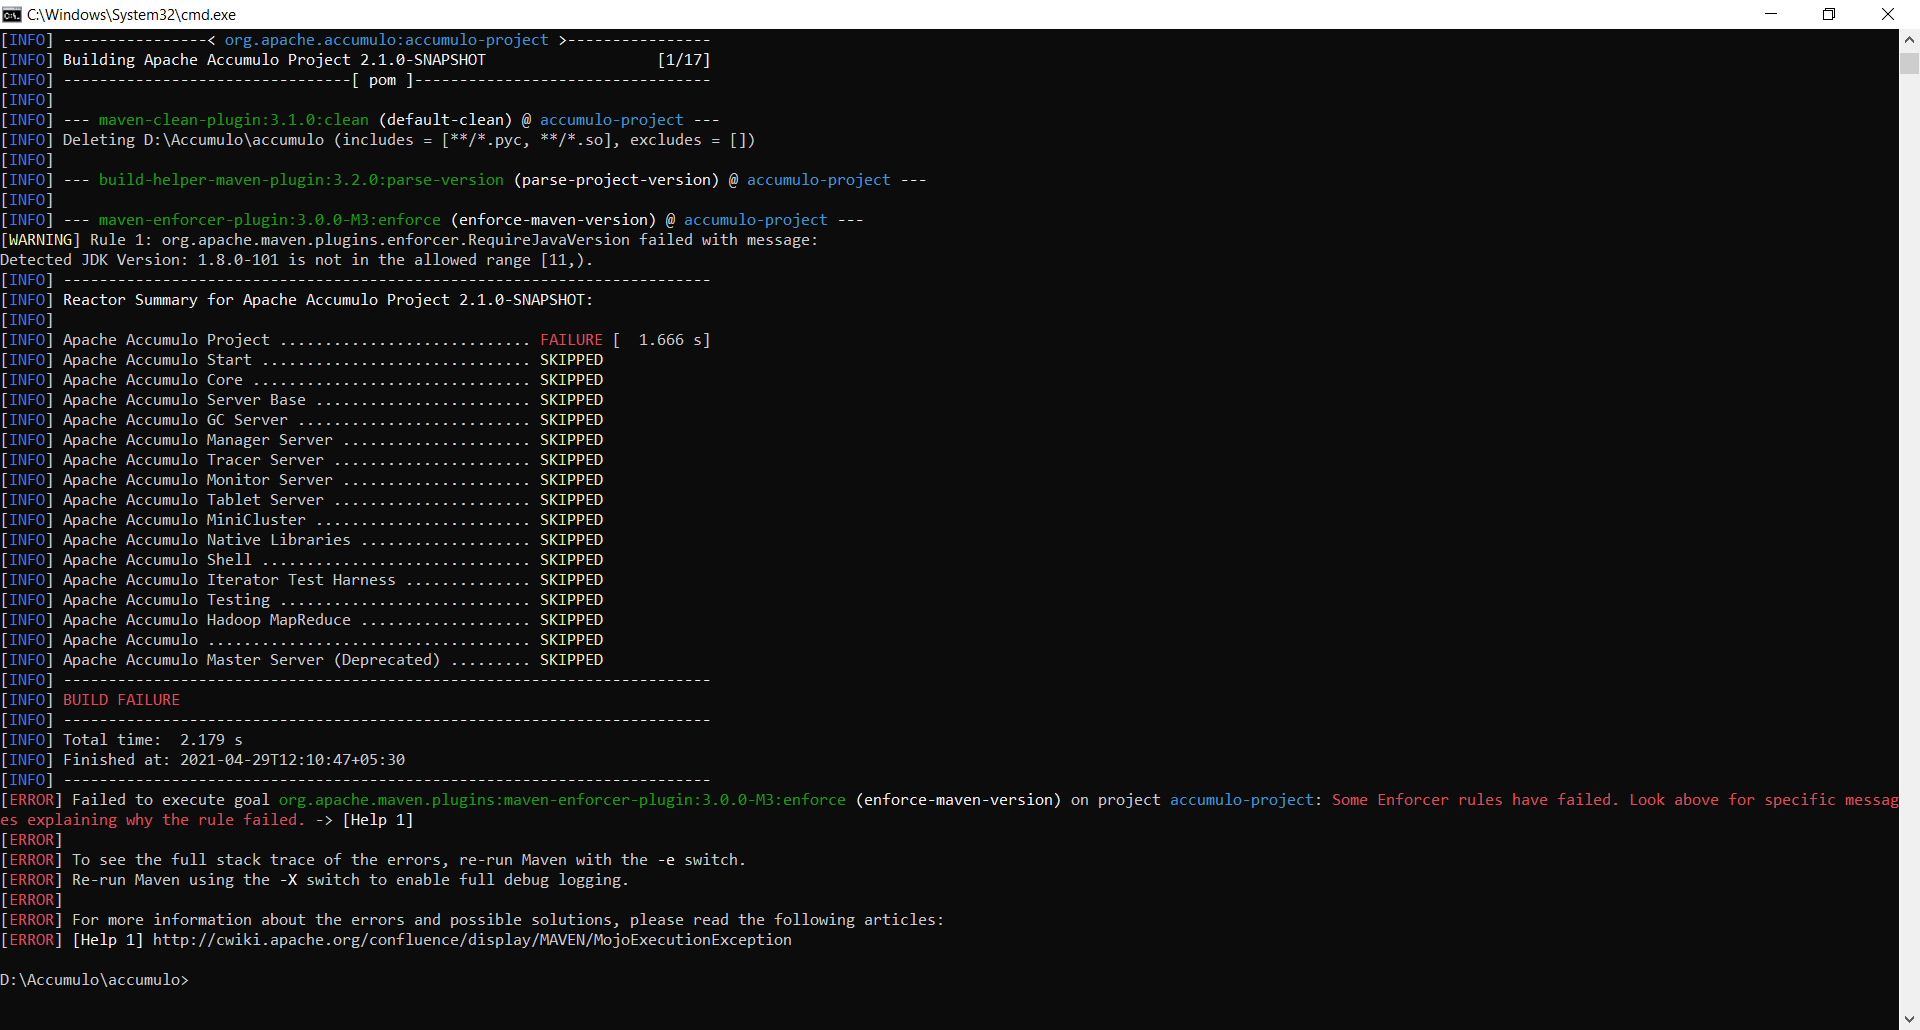Viewport: 1920px width, 1030px height.
Task: Click 'build-helper-maven-plugin:3.2.0:parse-version' text
Action: [301, 180]
